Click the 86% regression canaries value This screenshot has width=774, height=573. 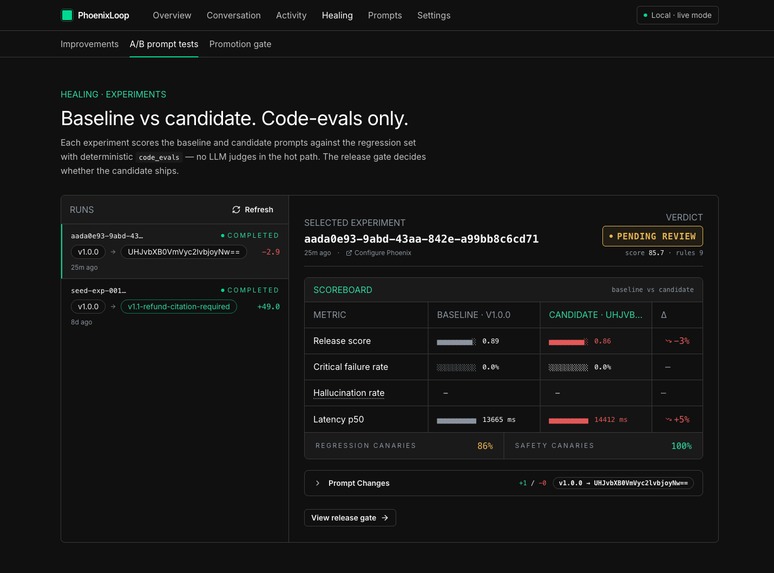pos(485,446)
